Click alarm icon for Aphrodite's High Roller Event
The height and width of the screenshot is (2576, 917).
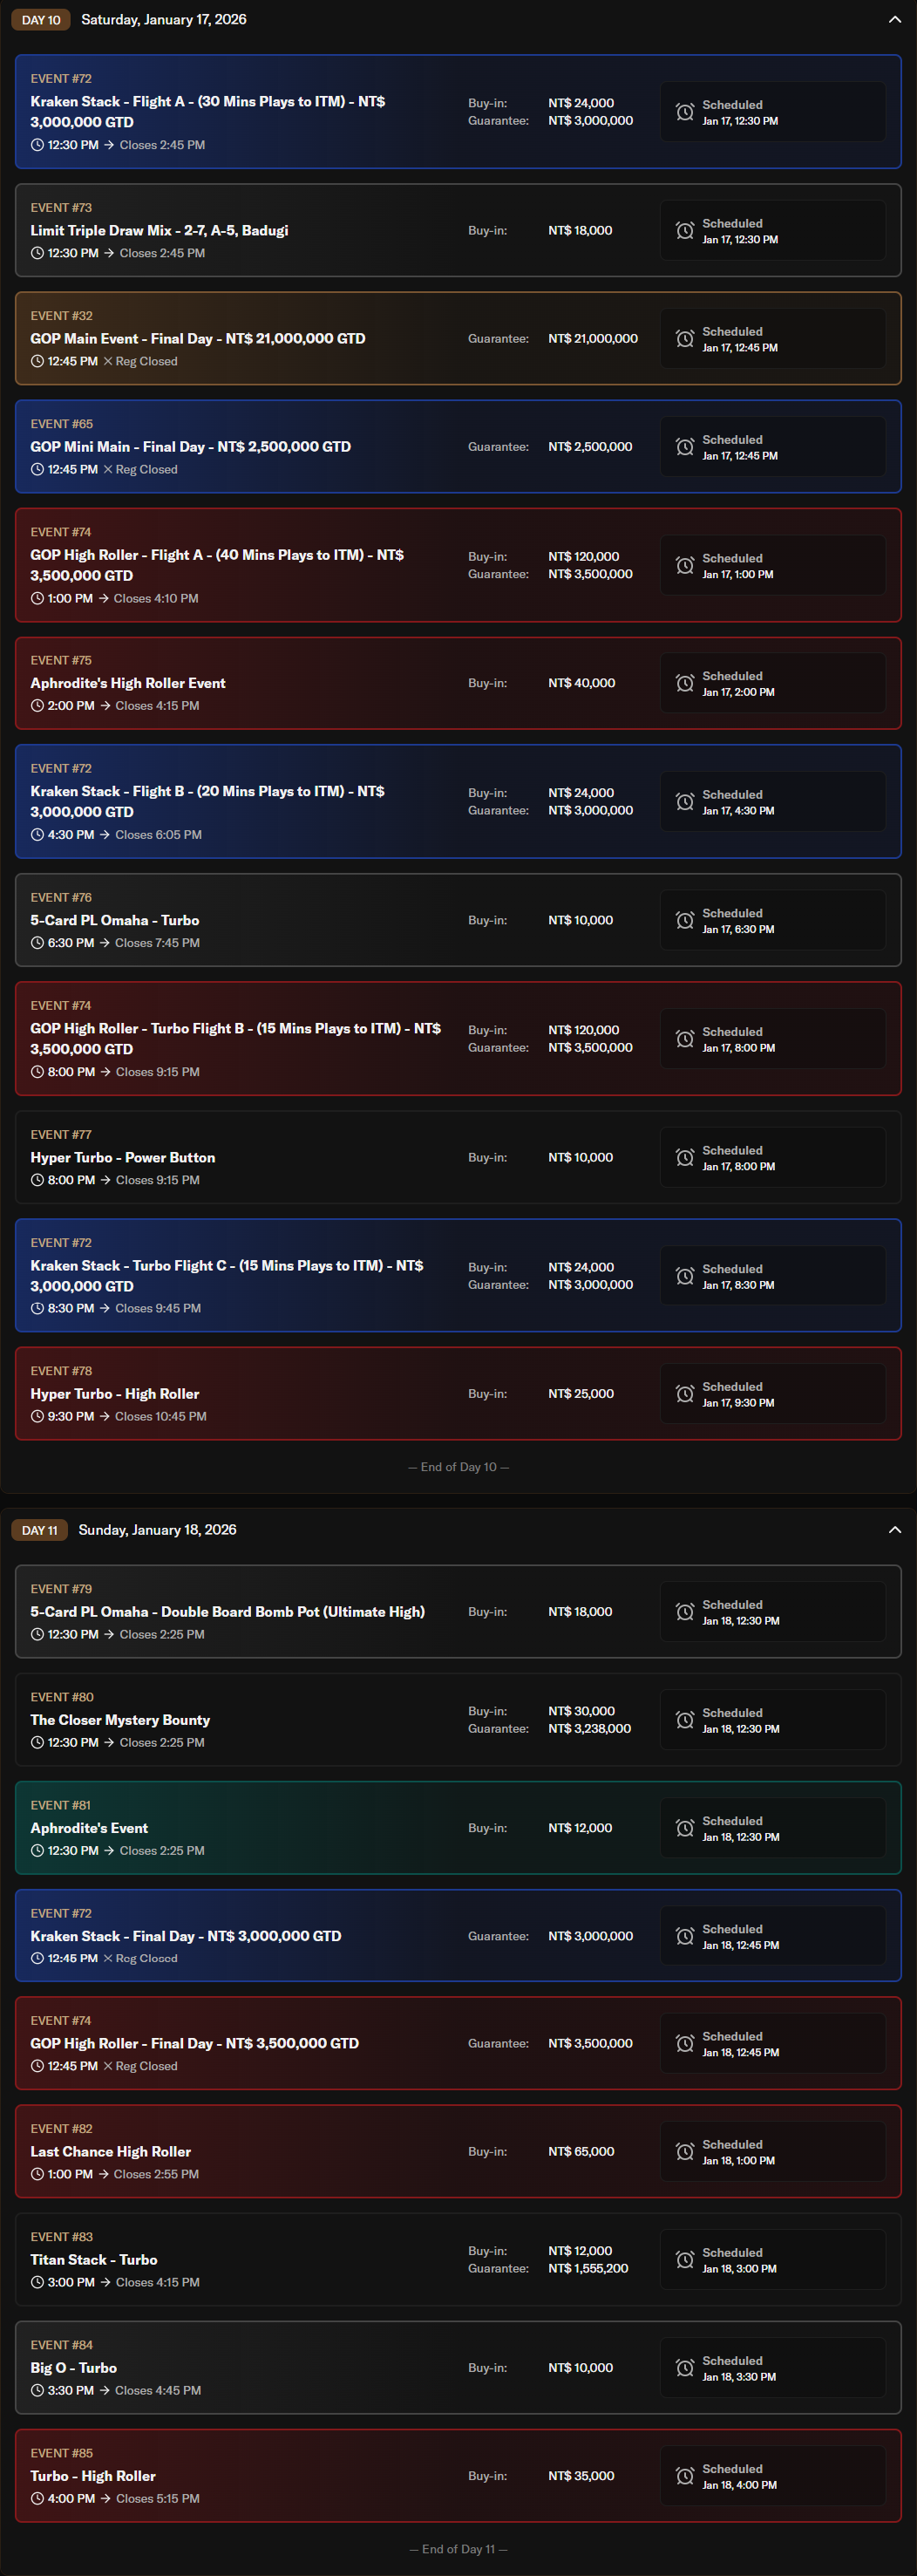click(x=685, y=683)
